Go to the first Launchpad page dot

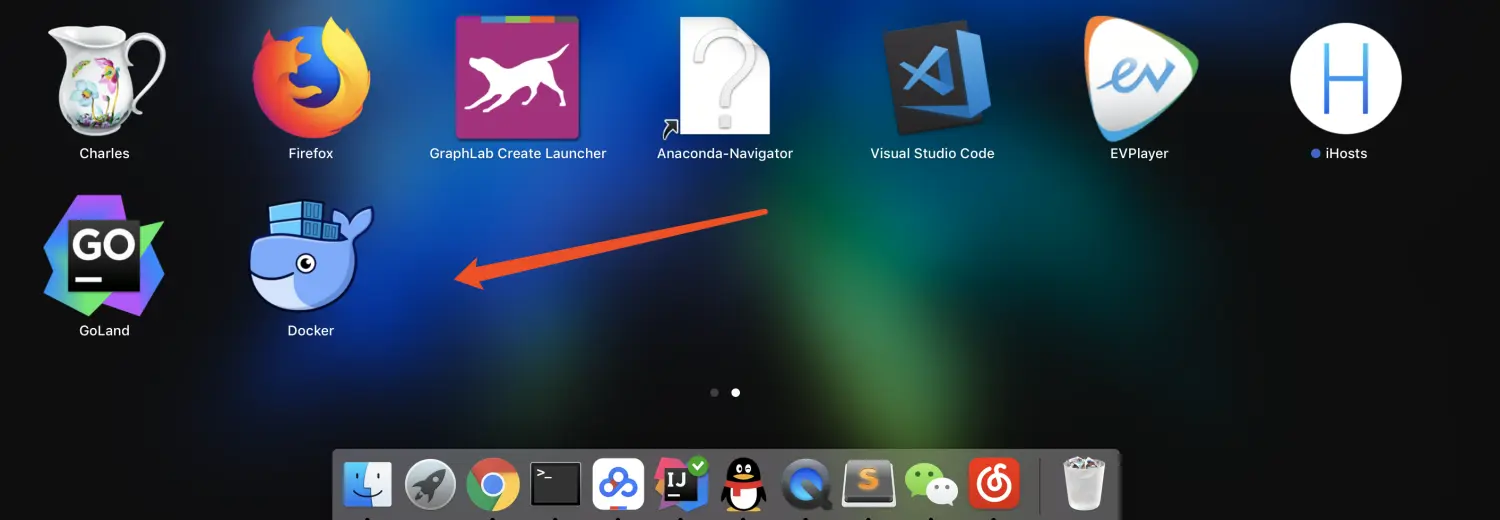[714, 393]
